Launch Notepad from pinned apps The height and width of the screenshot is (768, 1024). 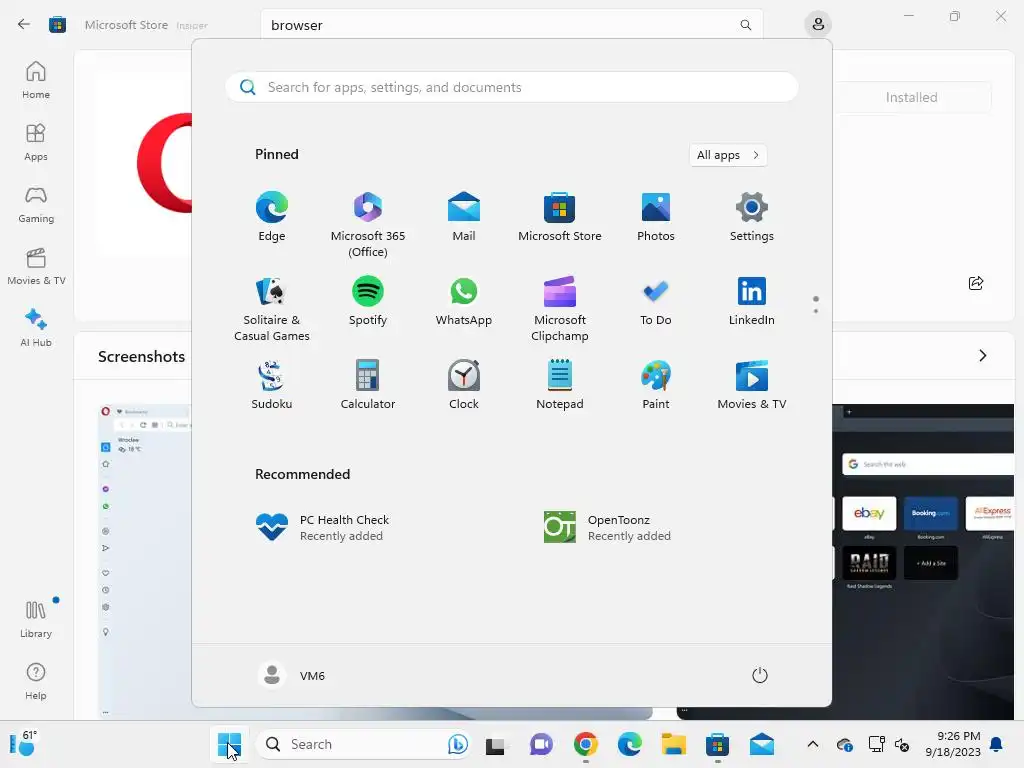[560, 385]
